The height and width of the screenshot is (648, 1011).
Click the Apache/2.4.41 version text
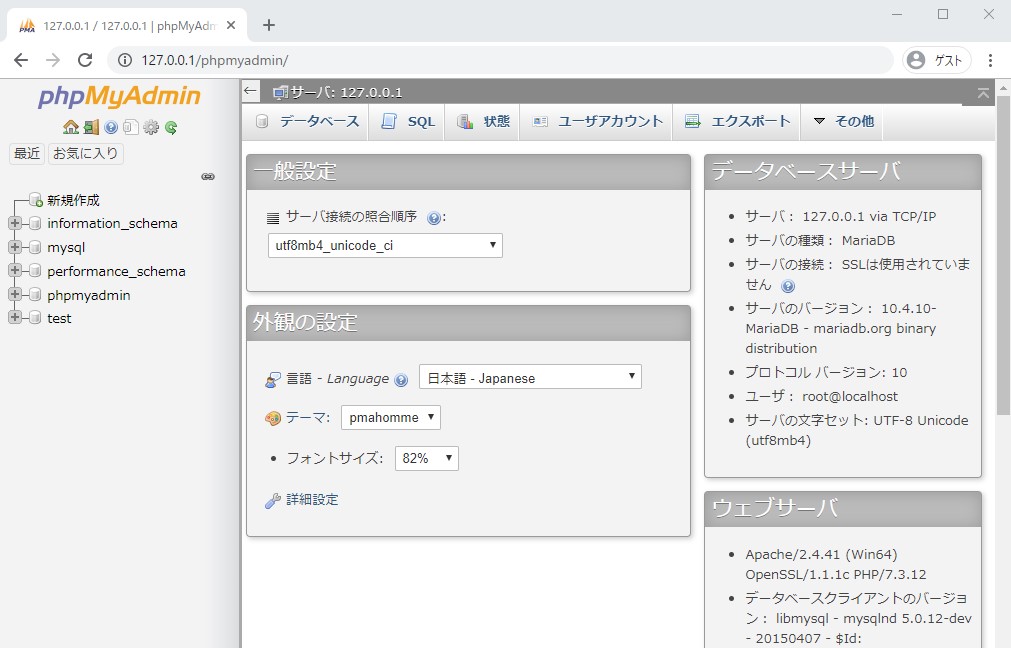pyautogui.click(x=821, y=555)
